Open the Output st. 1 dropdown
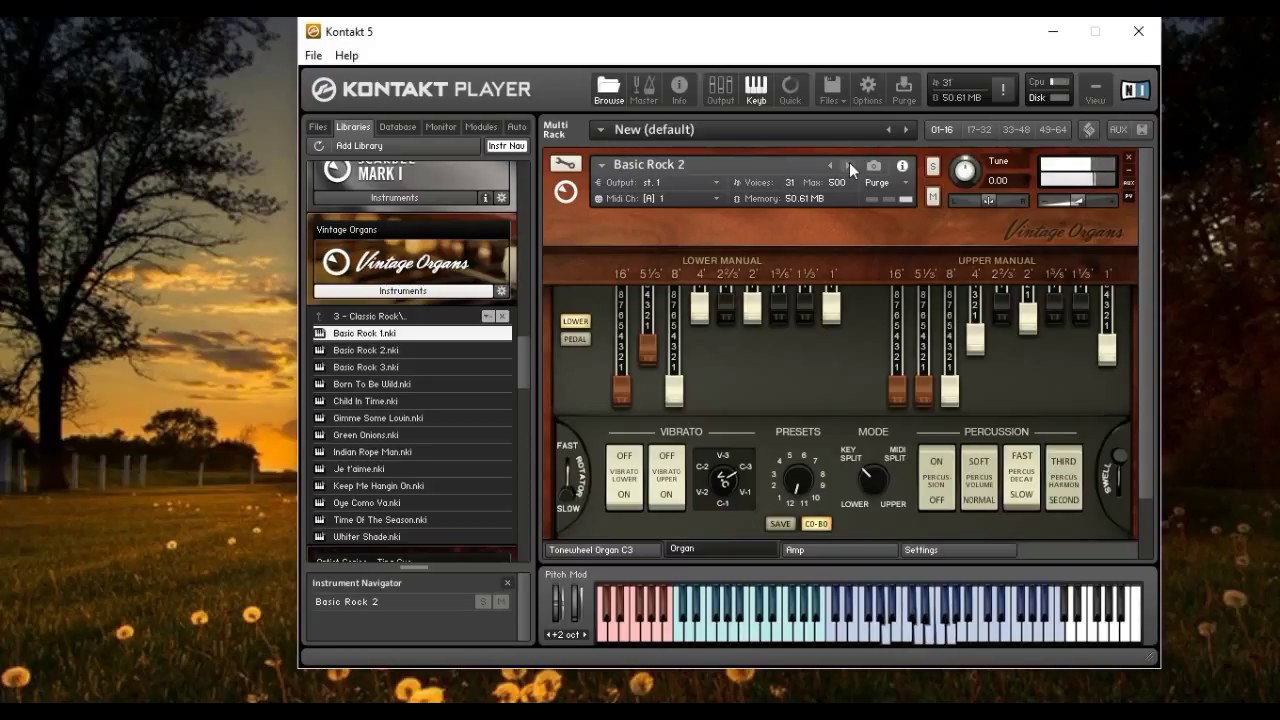 [716, 183]
